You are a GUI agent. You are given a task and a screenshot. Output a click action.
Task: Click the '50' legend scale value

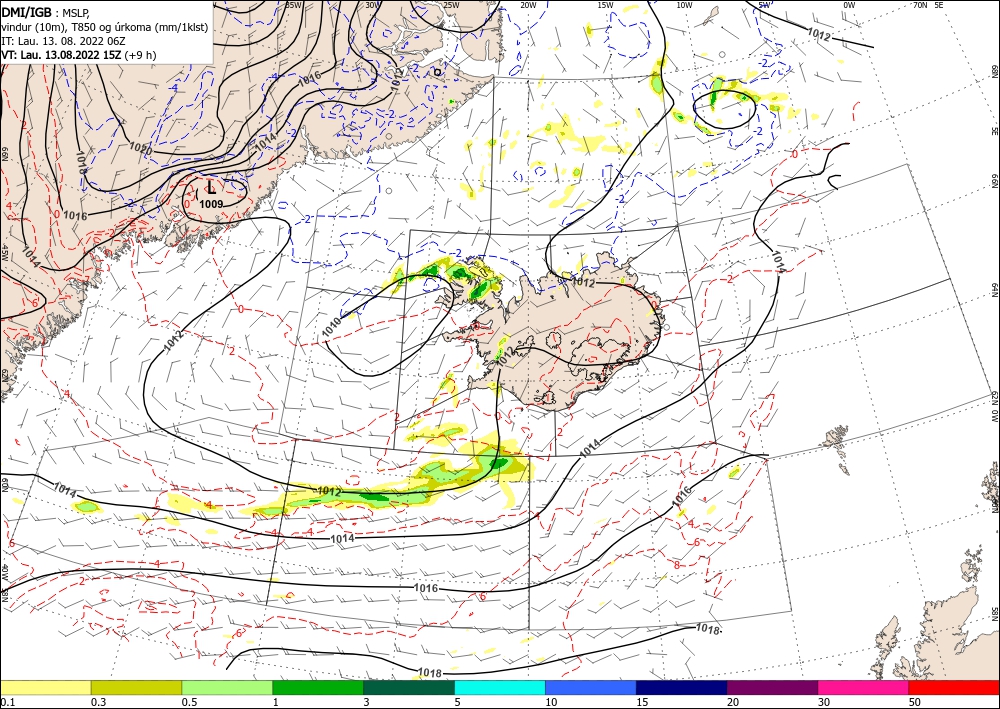pyautogui.click(x=915, y=702)
